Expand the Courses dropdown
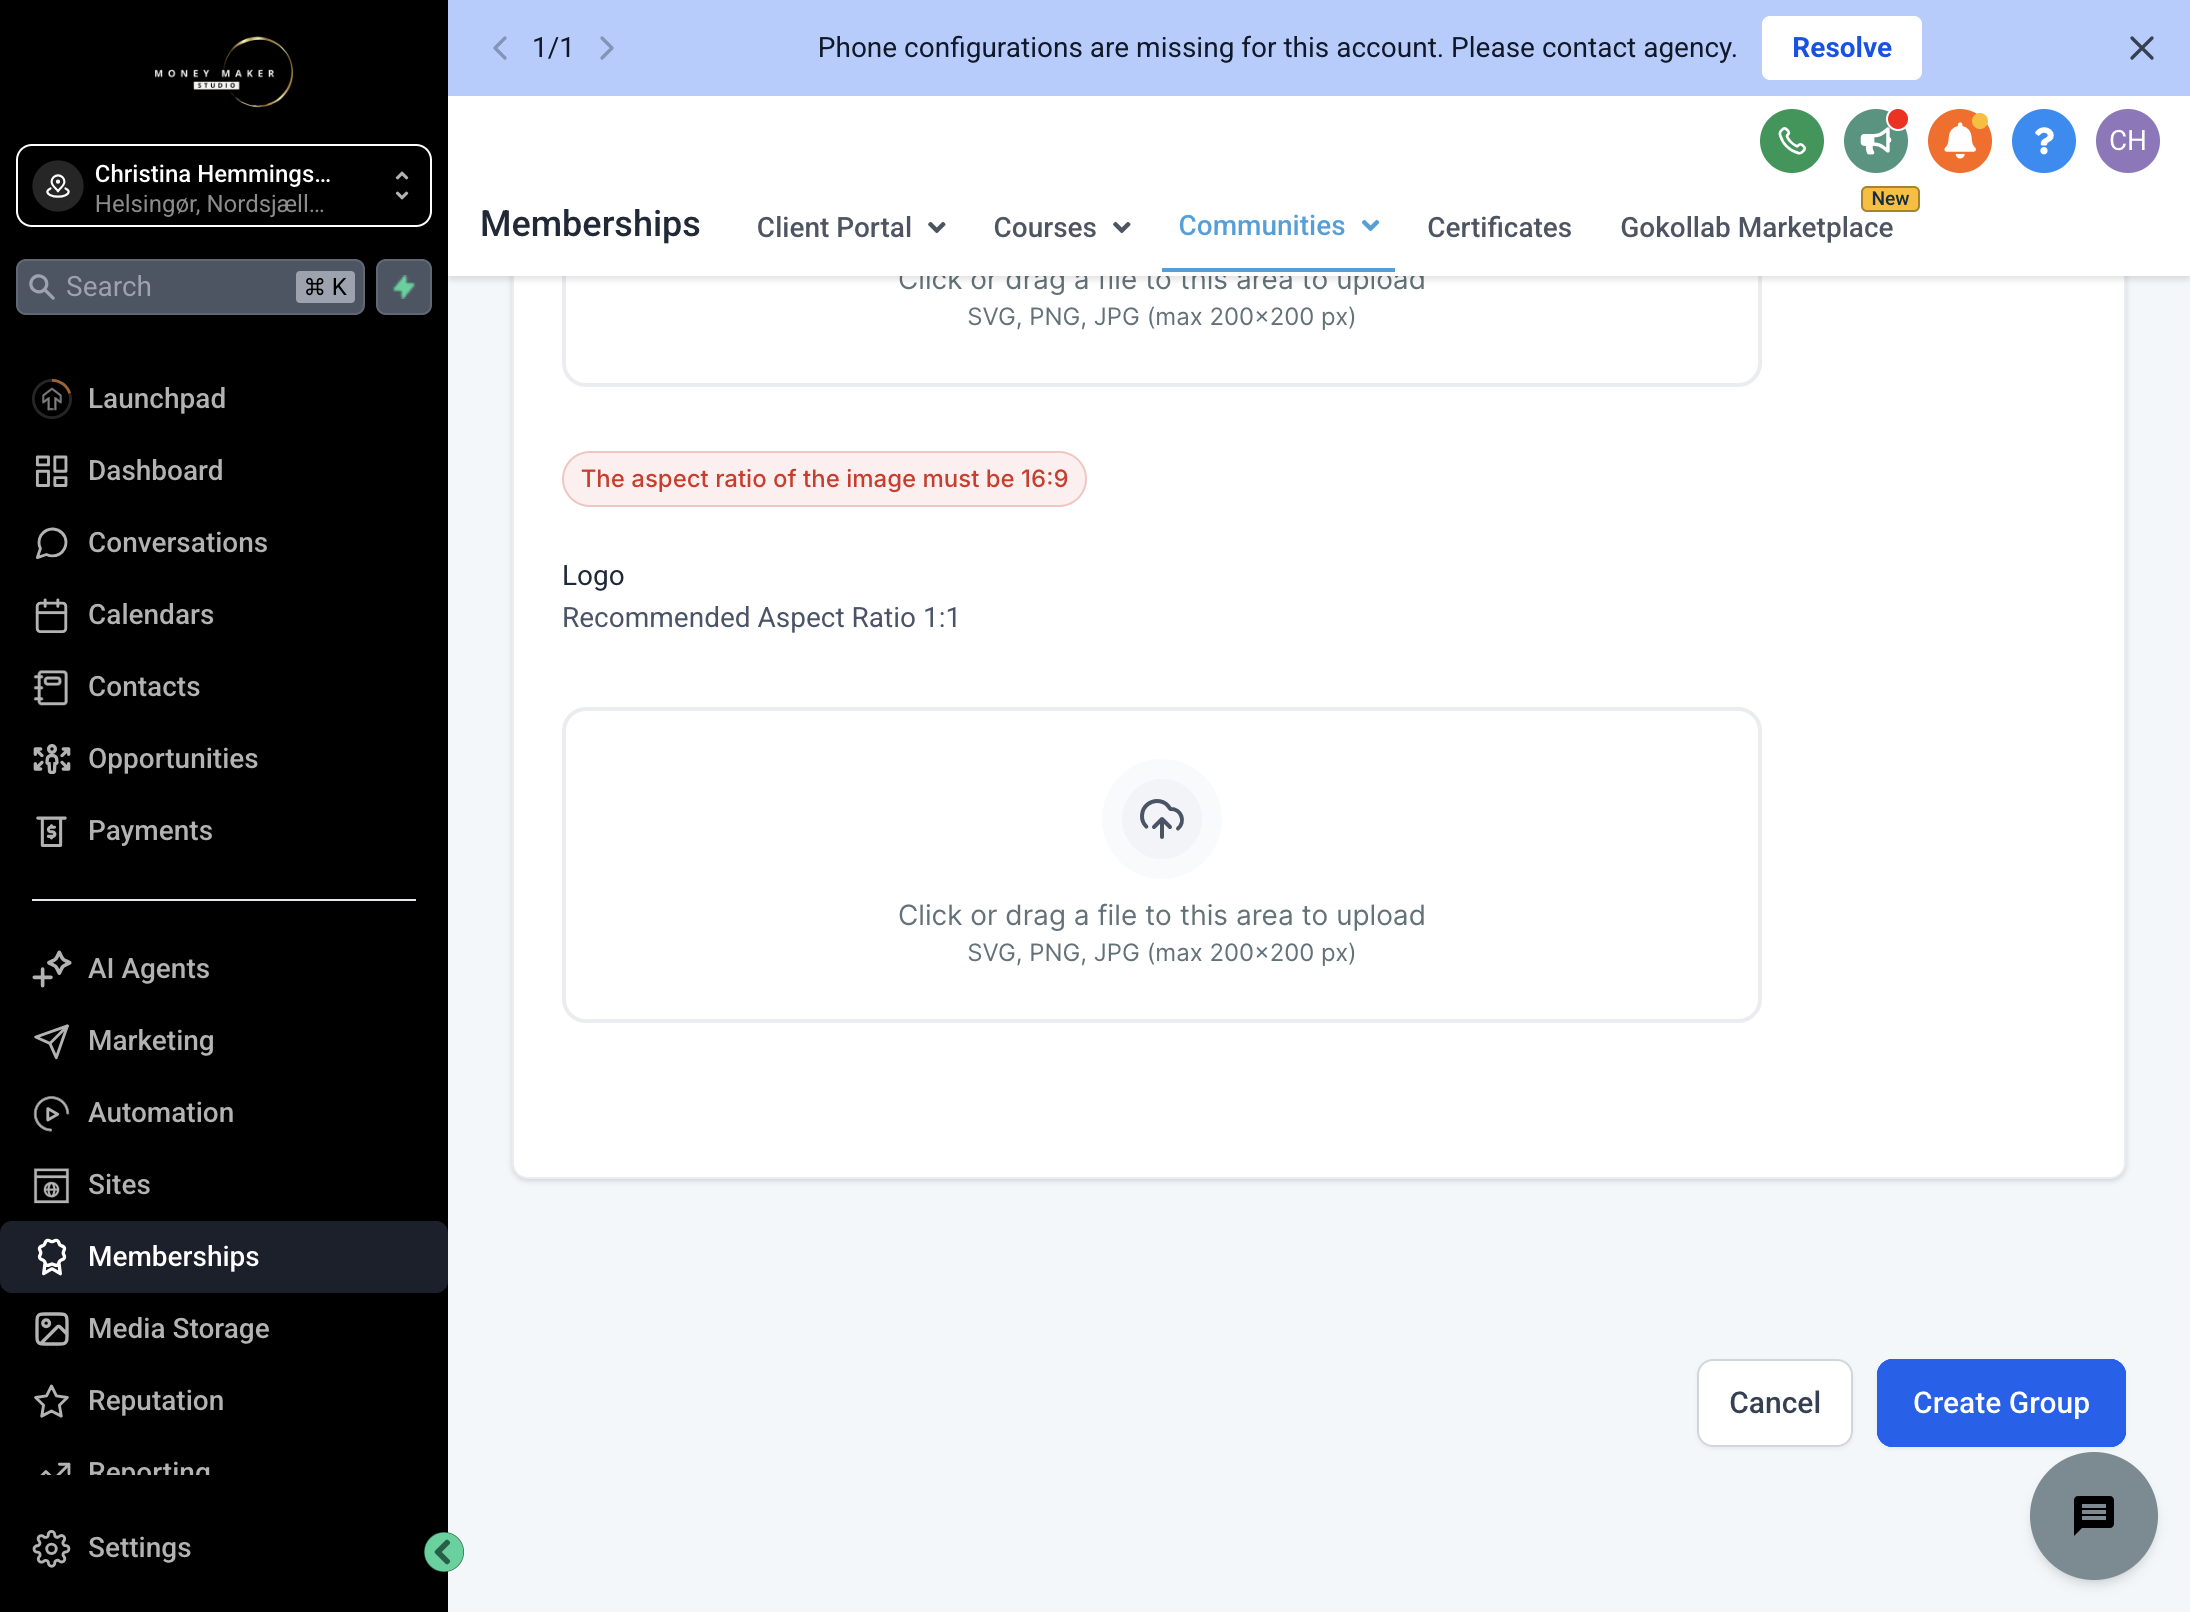Screen dimensions: 2190x1612 [1062, 227]
